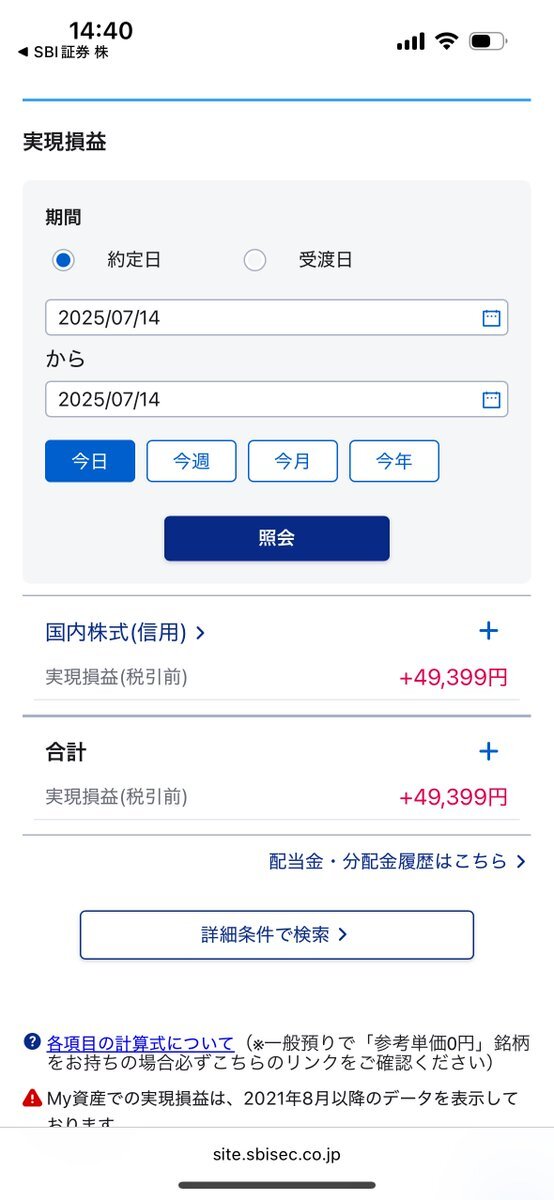The width and height of the screenshot is (554, 1200).
Task: Open calendar icon for start date
Action: tap(491, 318)
